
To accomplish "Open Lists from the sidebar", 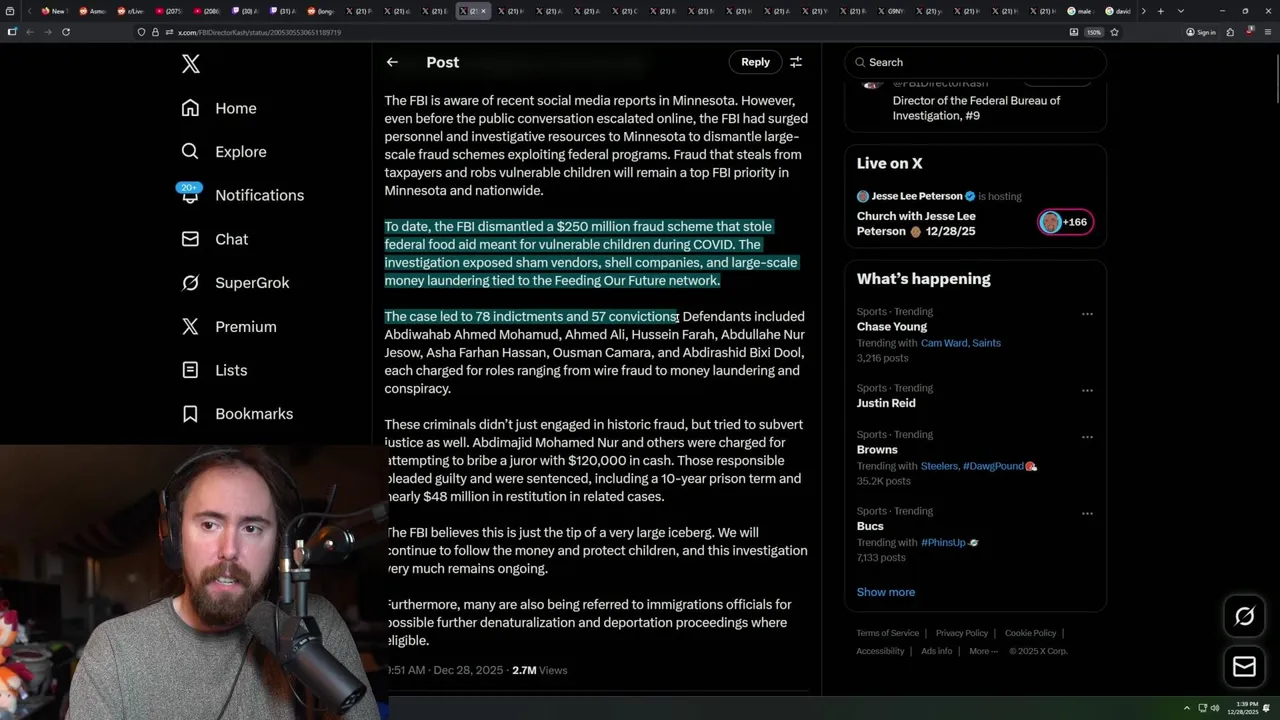I will point(215,370).
